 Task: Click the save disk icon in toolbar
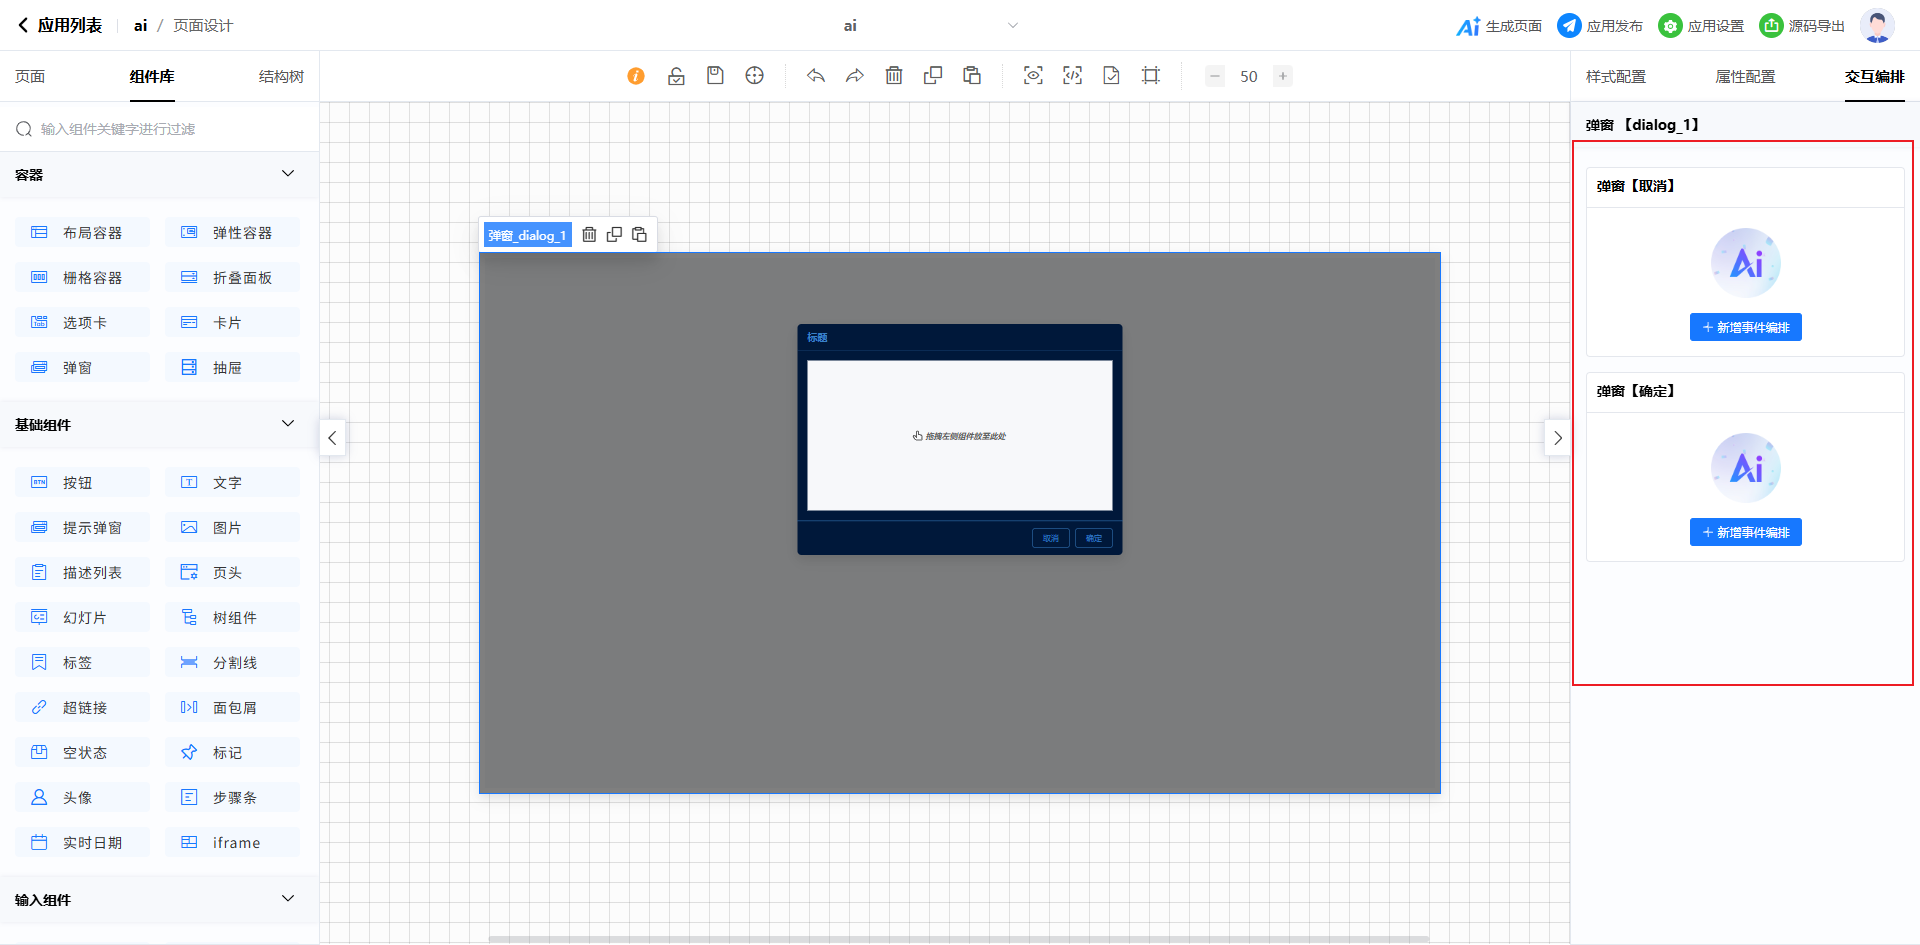(x=715, y=76)
